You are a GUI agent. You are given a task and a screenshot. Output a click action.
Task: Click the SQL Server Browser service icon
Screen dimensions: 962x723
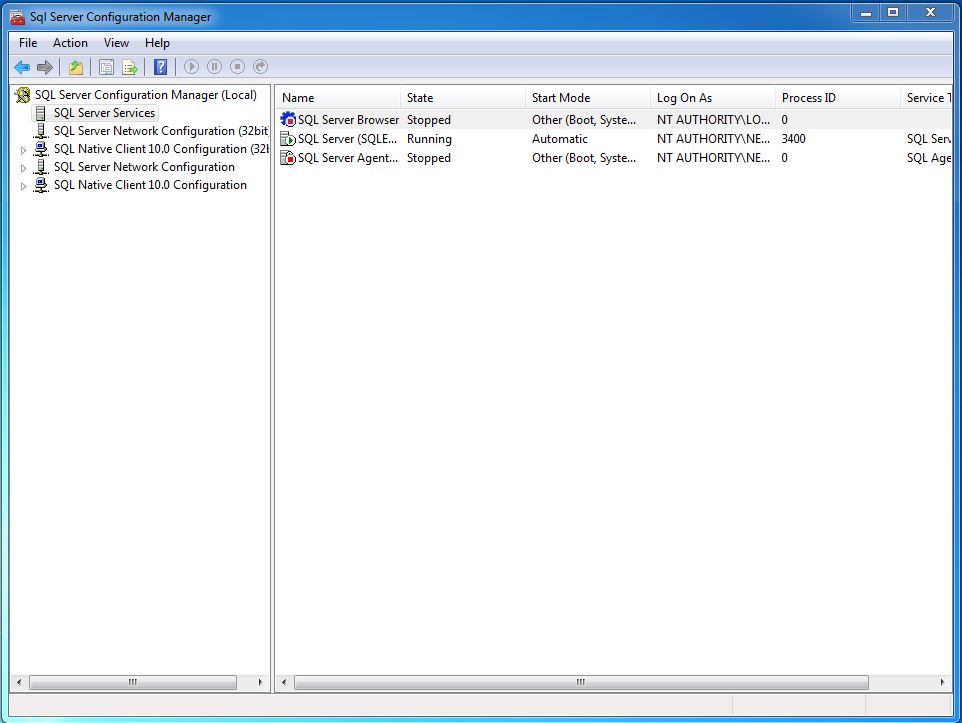pos(288,120)
